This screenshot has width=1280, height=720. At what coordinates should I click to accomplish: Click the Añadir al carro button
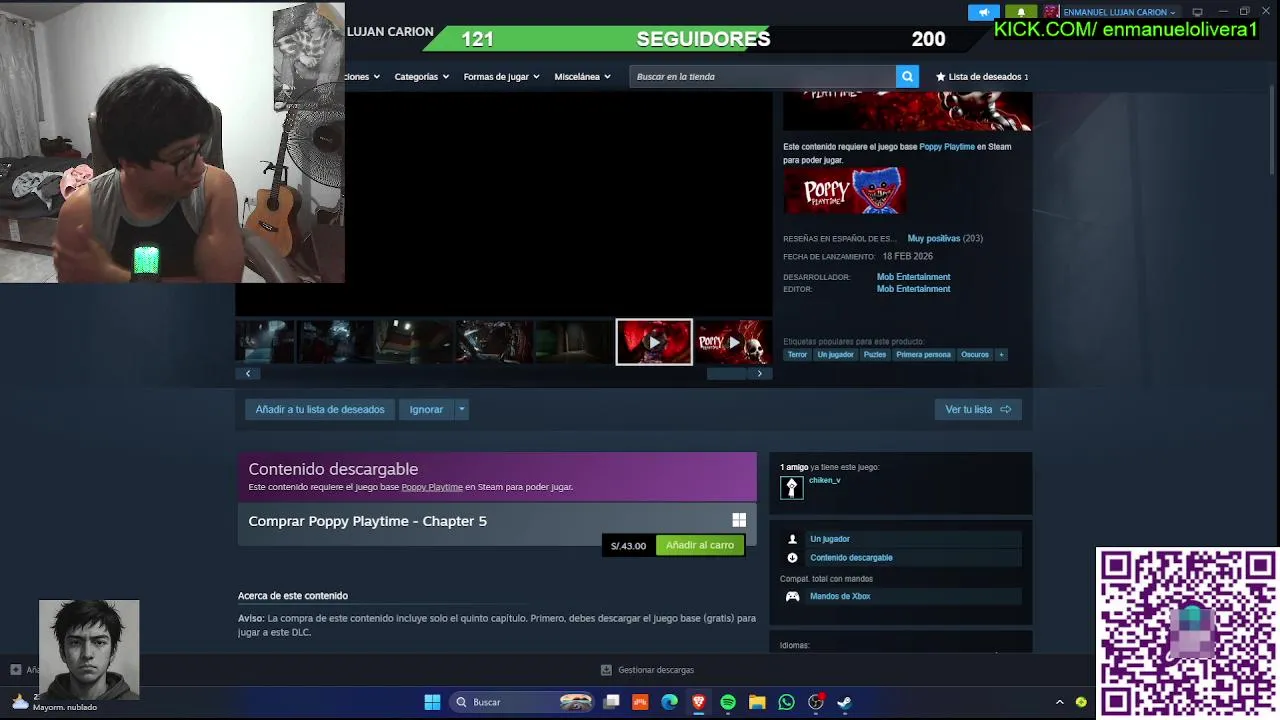700,545
